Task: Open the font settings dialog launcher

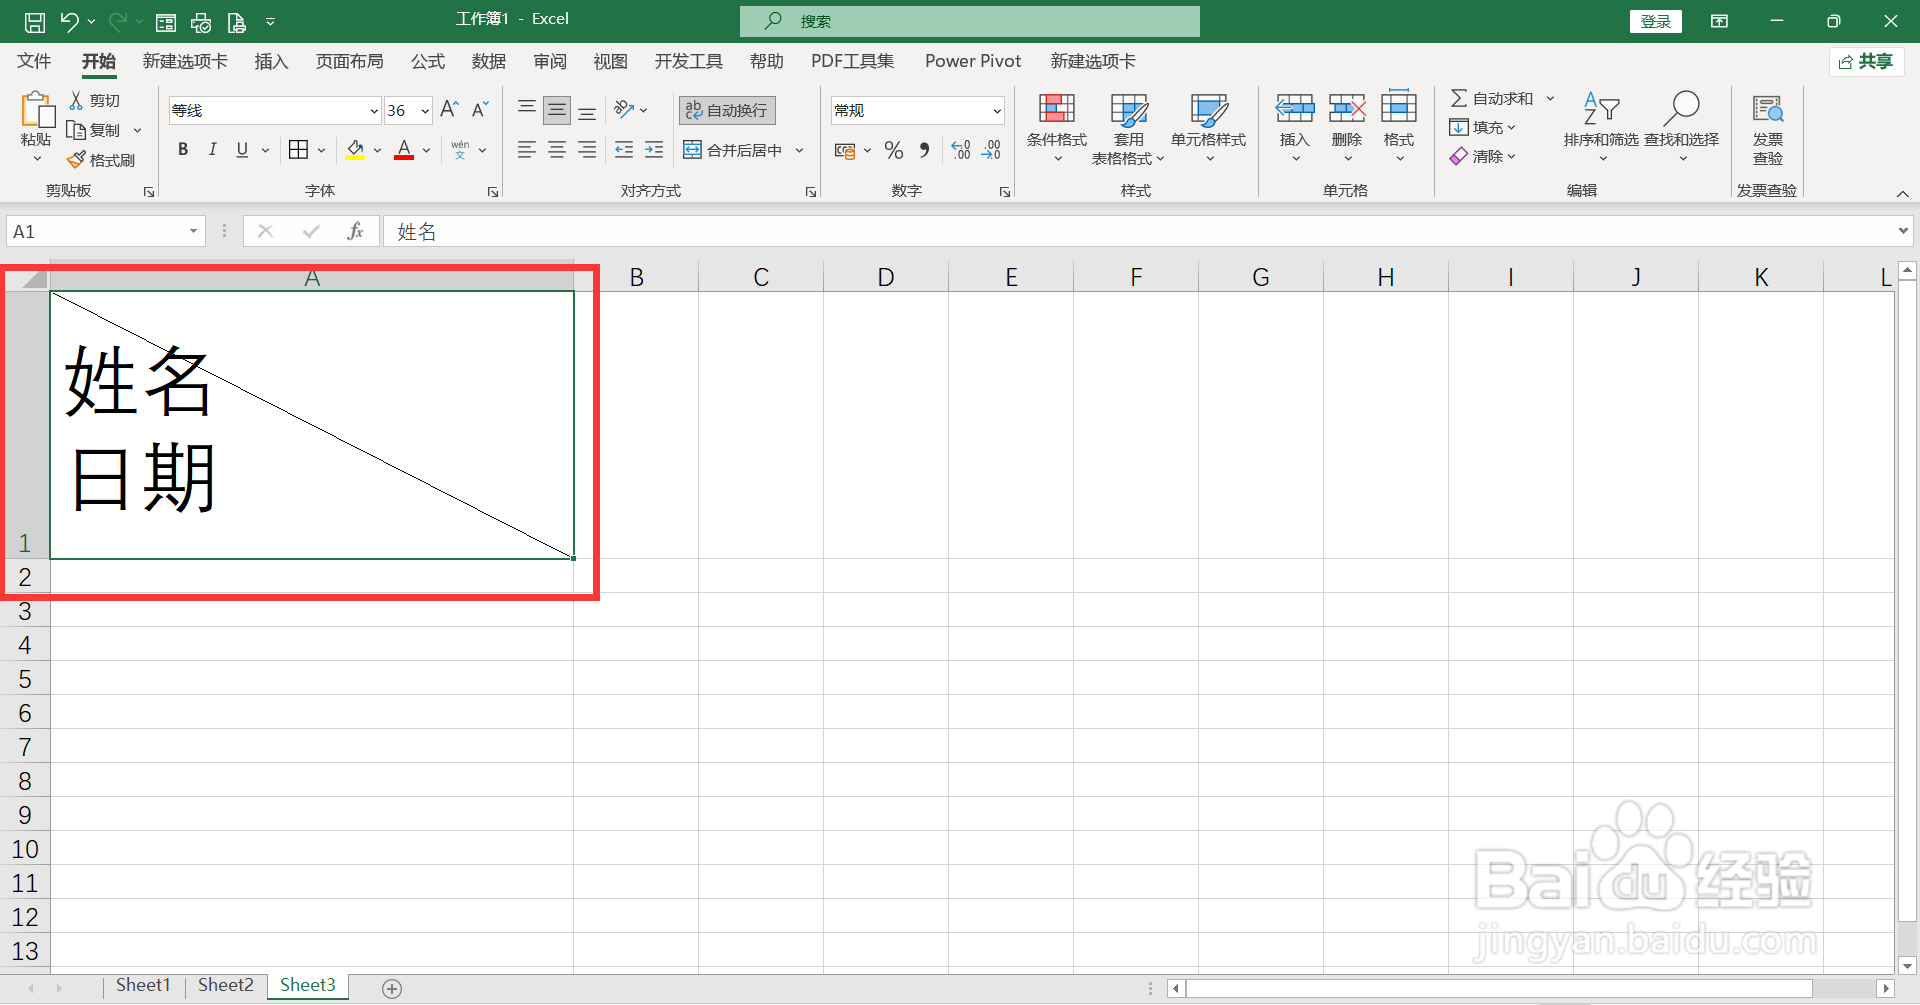Action: pos(493,191)
